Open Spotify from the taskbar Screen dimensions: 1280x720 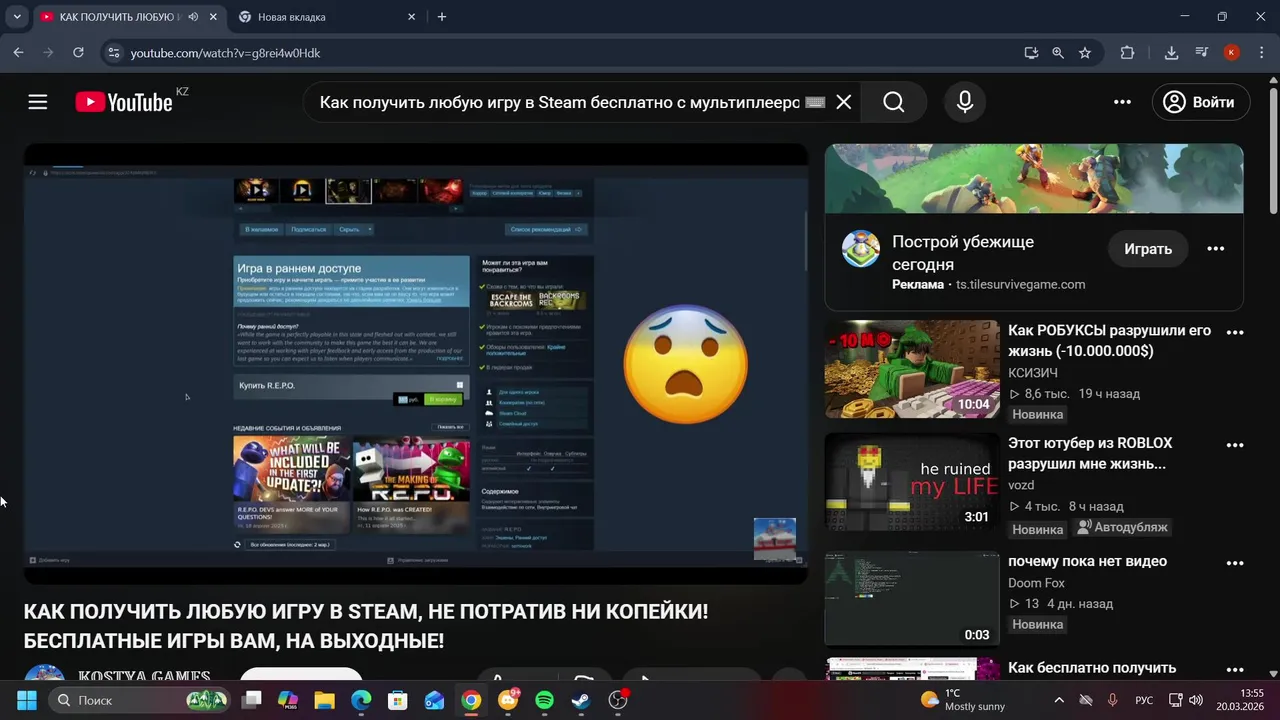[544, 700]
